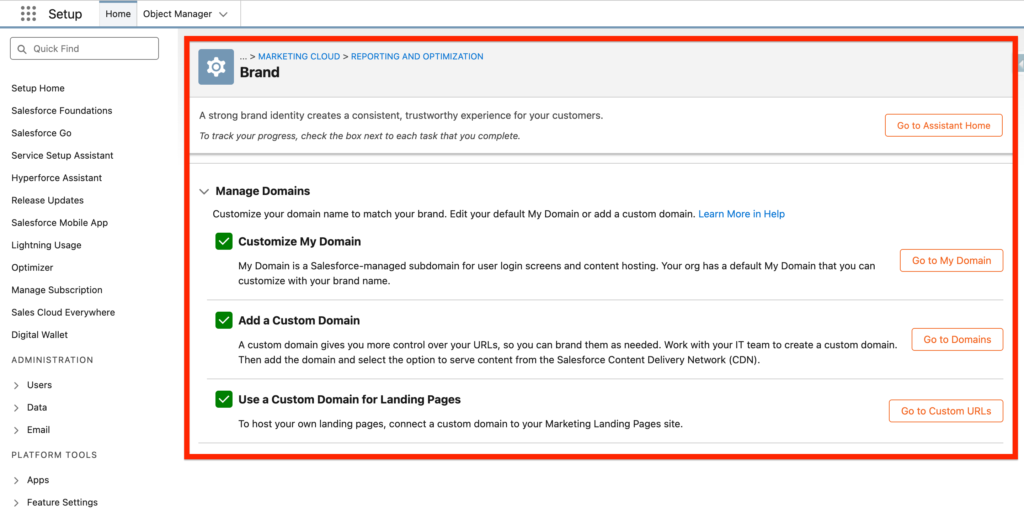Screen dimensions: 1024x518
Task: Expand the Email section in sidebar
Action: [17, 430]
